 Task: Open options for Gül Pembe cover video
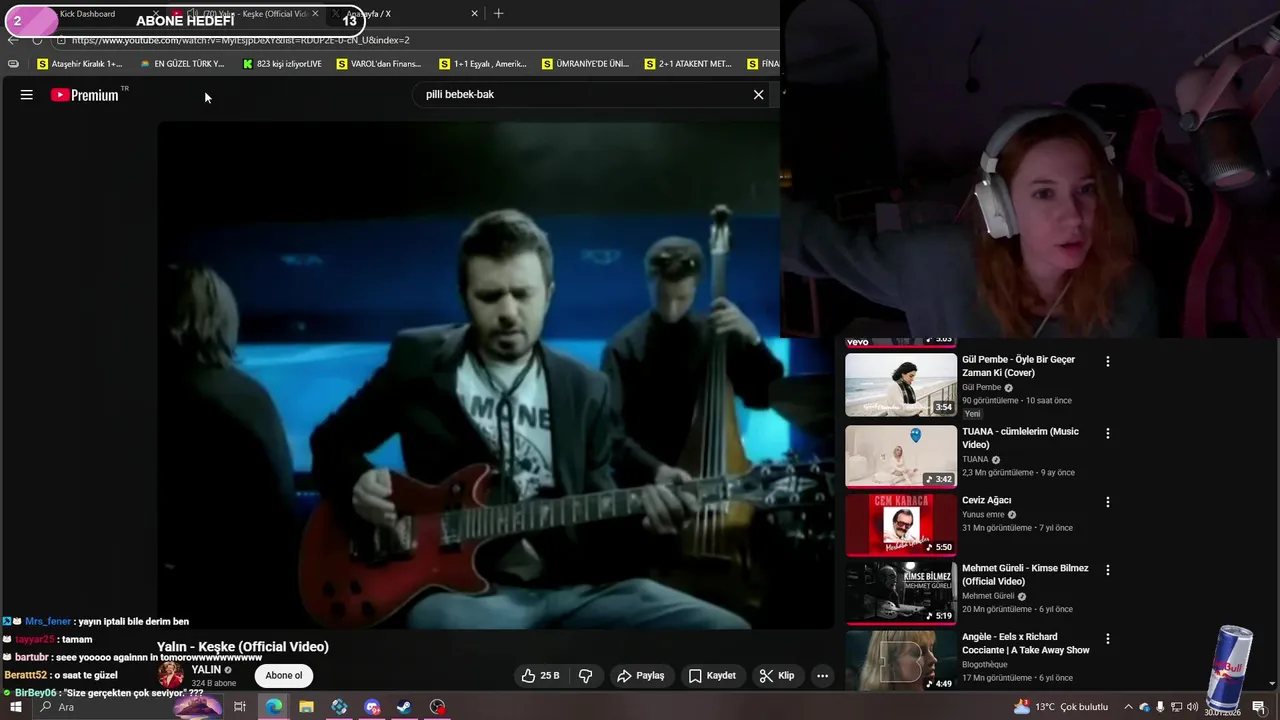[x=1107, y=361]
